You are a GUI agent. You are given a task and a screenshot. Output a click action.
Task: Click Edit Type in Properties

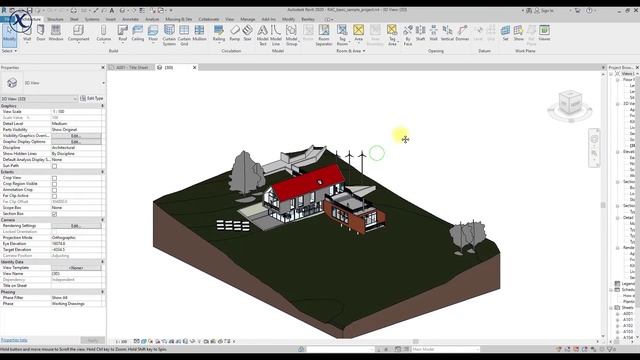pos(92,98)
